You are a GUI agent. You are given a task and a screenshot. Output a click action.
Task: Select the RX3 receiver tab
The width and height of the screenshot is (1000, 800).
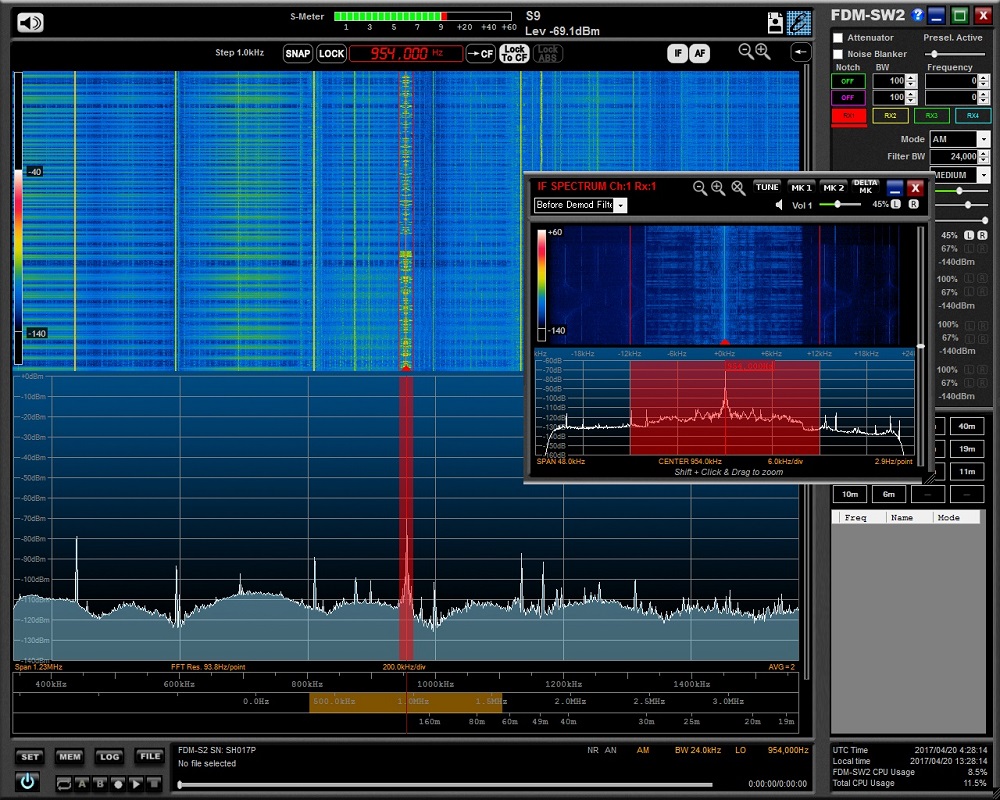[931, 116]
